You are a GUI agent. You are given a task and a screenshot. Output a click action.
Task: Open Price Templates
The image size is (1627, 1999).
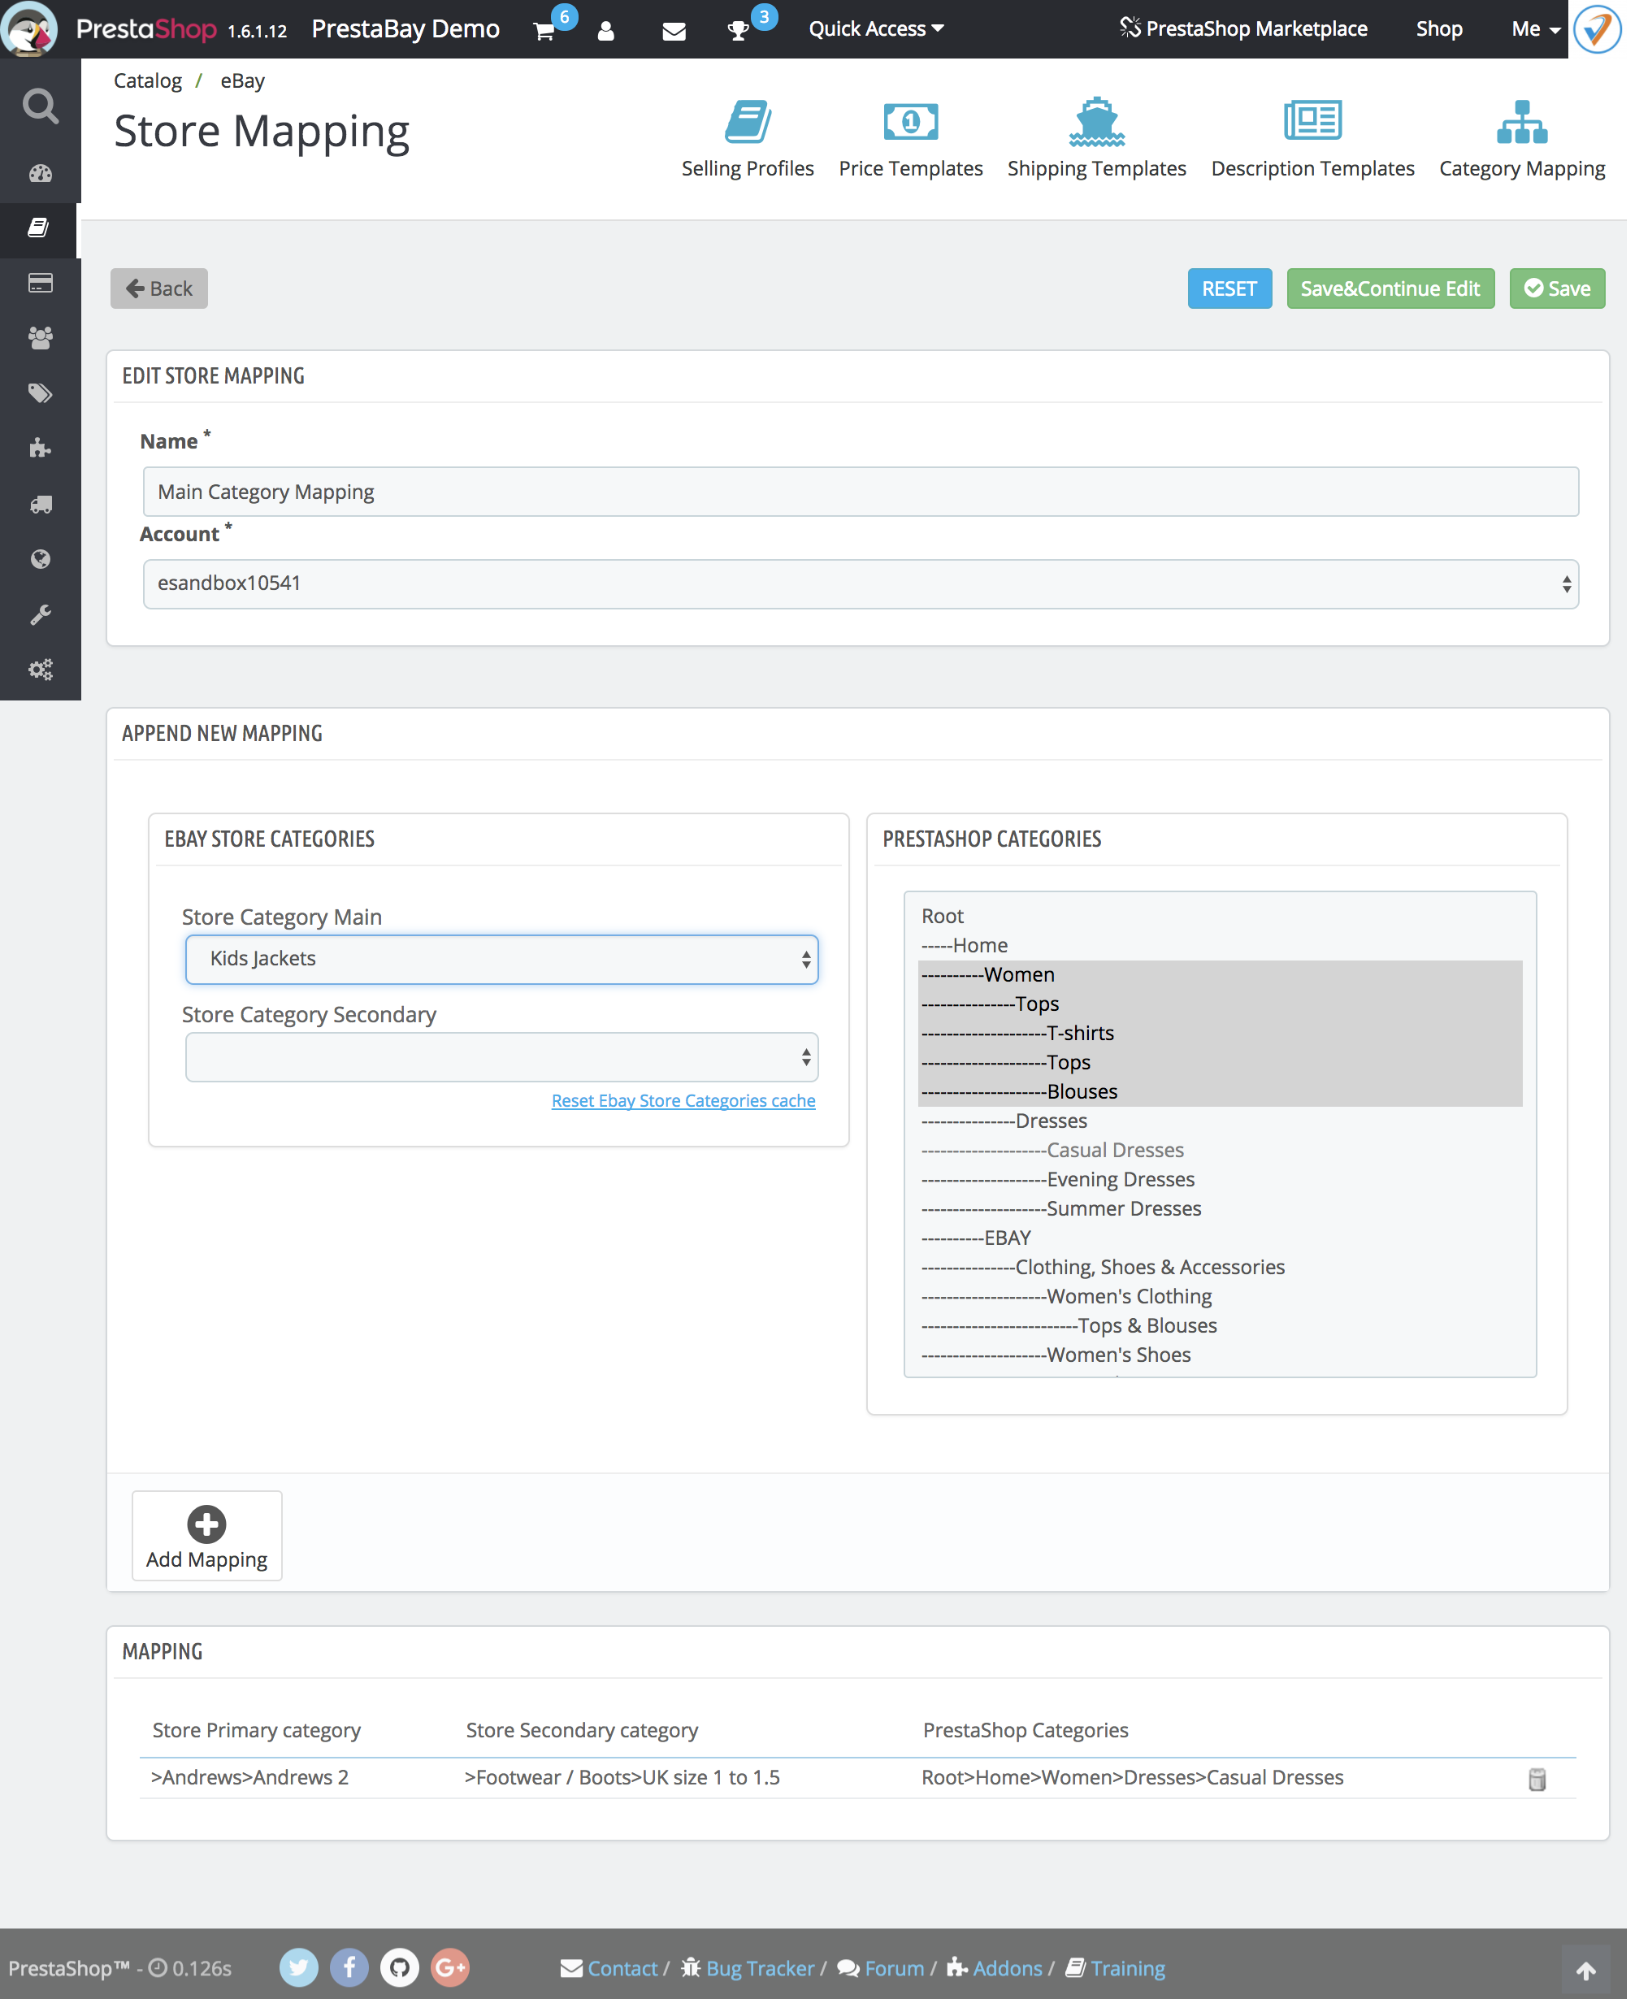[x=910, y=139]
